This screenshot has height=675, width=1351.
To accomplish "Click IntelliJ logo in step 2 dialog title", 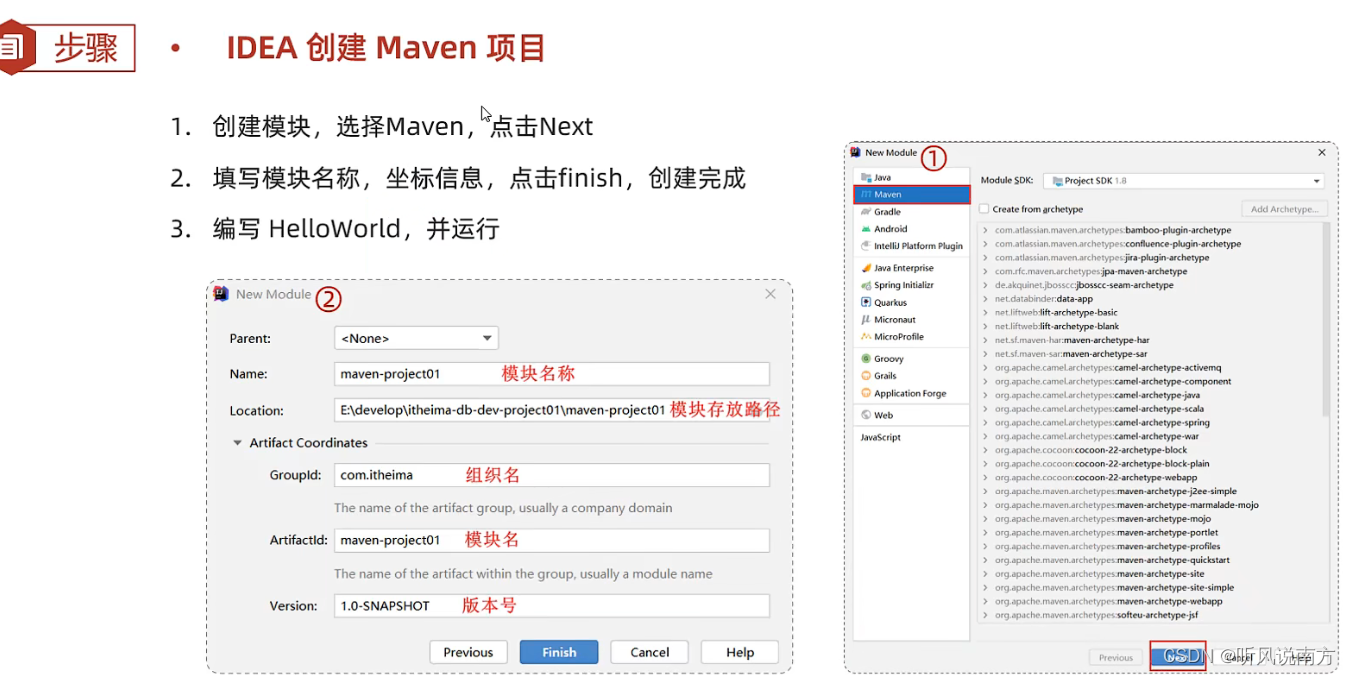I will pyautogui.click(x=221, y=293).
